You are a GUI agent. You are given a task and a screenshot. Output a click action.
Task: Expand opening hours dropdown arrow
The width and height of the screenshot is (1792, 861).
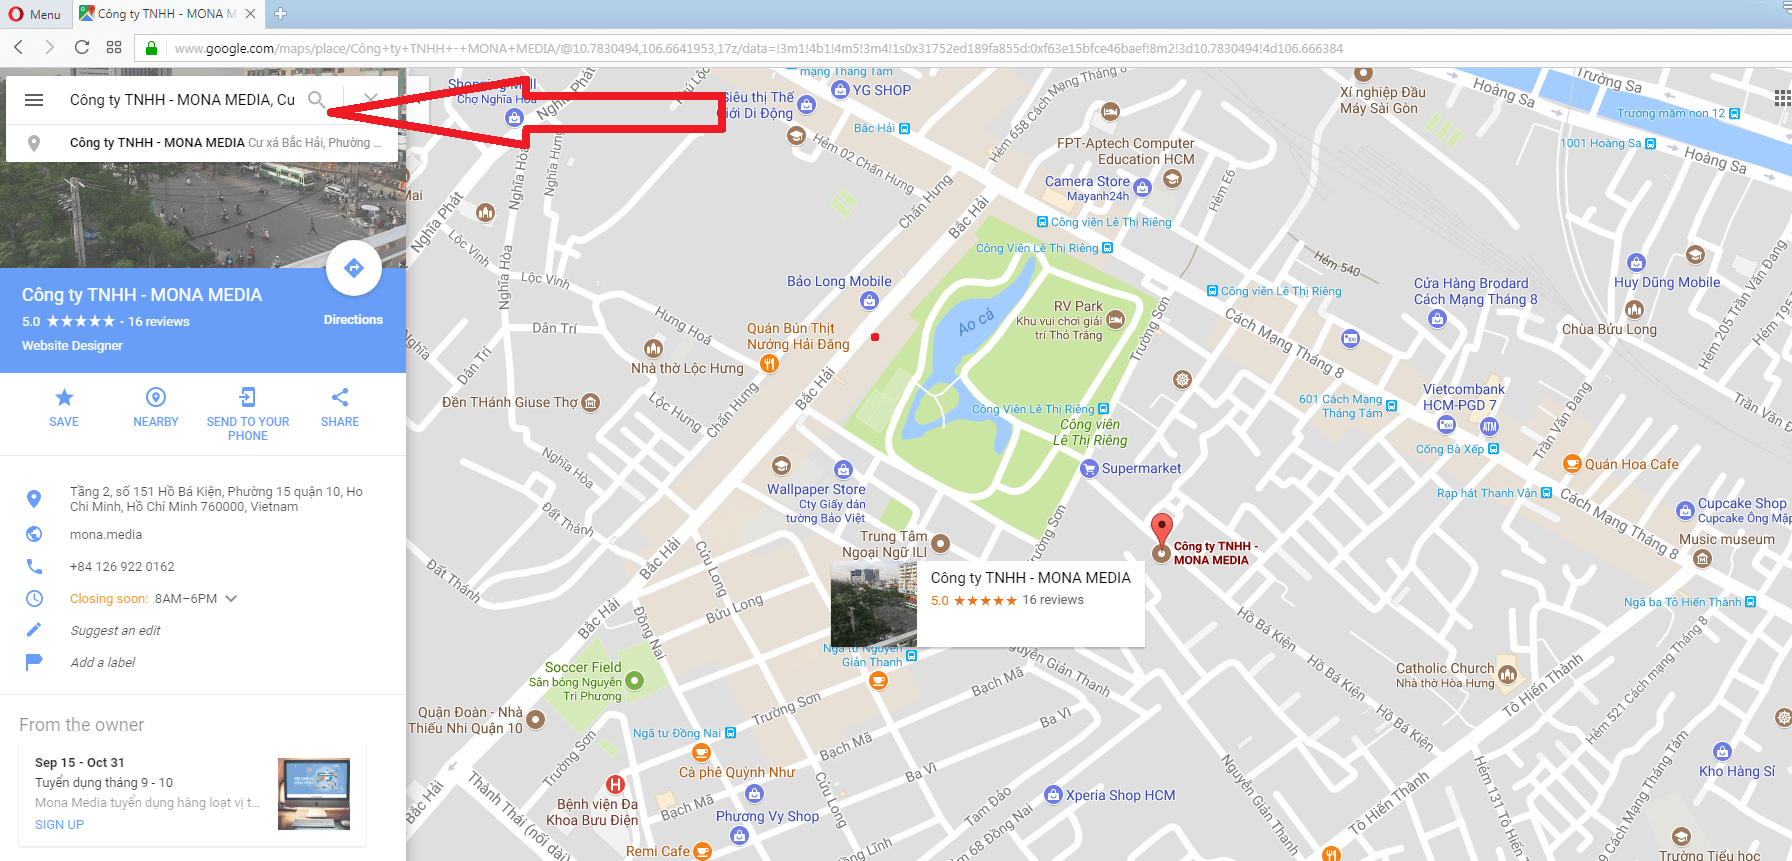point(231,599)
